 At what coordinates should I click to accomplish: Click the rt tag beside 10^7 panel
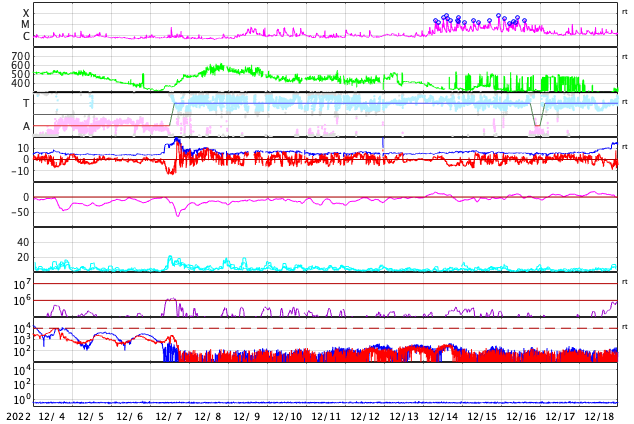point(624,282)
